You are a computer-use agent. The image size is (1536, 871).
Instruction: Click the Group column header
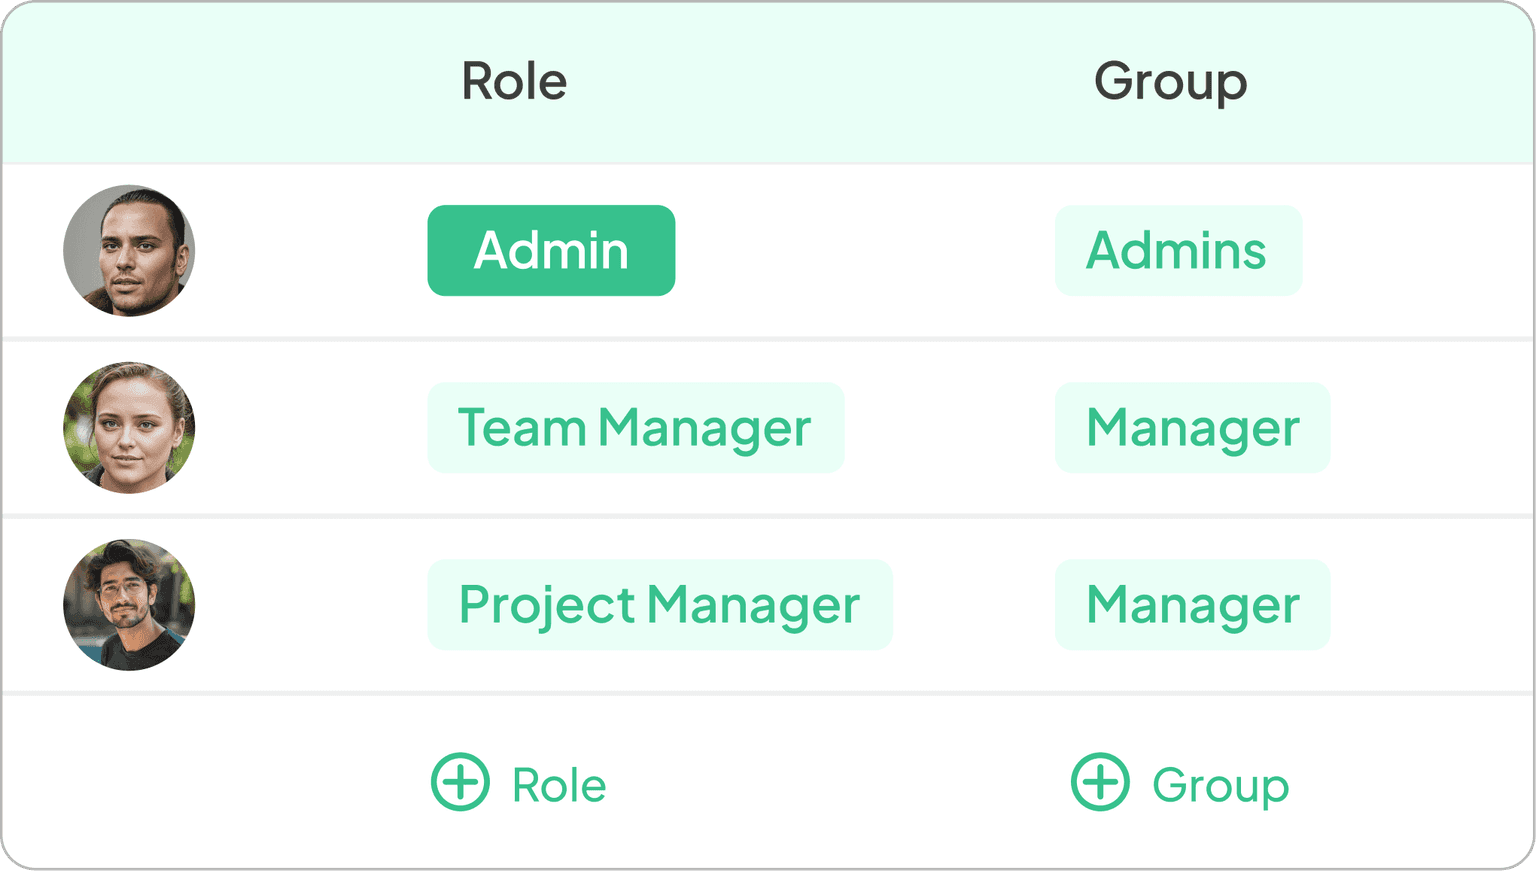click(x=1170, y=82)
